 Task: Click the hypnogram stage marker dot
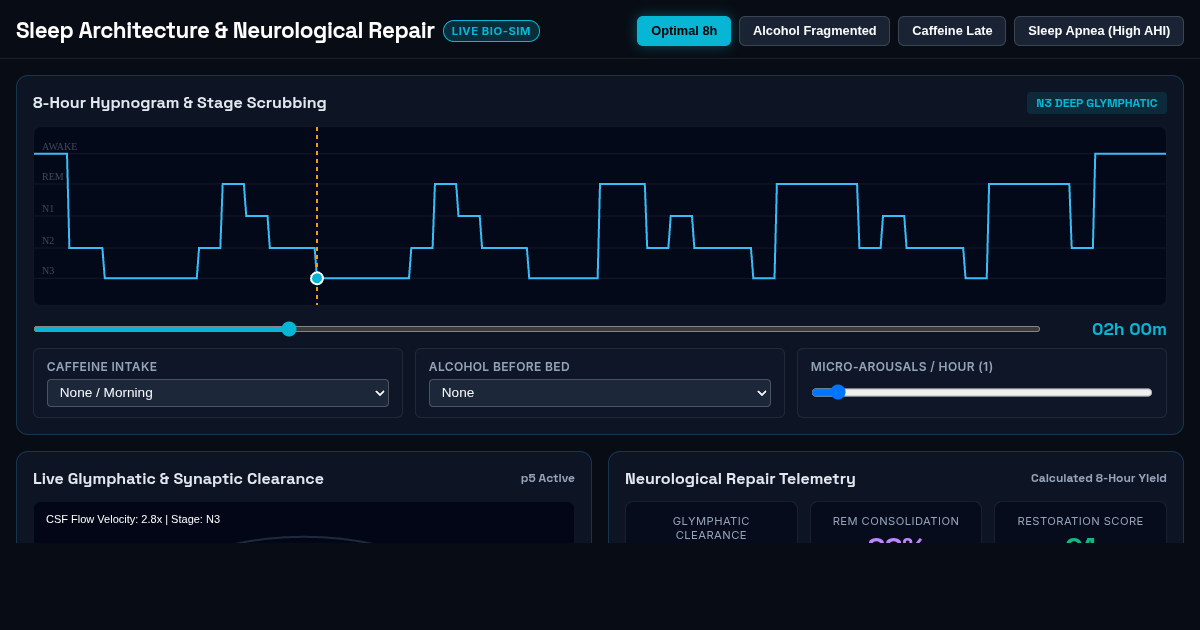pyautogui.click(x=317, y=278)
